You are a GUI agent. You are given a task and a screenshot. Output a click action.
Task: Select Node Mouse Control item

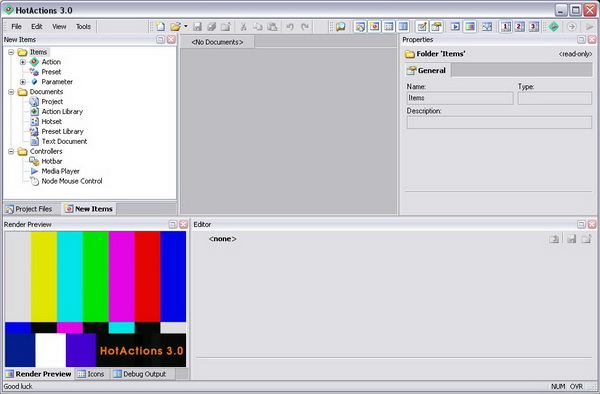72,181
